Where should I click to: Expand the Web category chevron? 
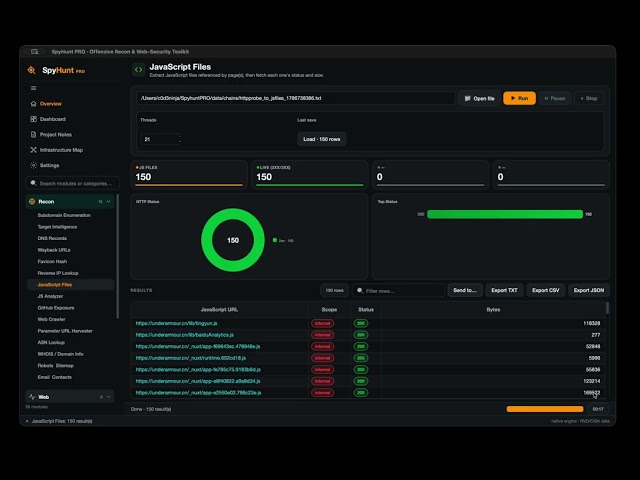pos(109,397)
